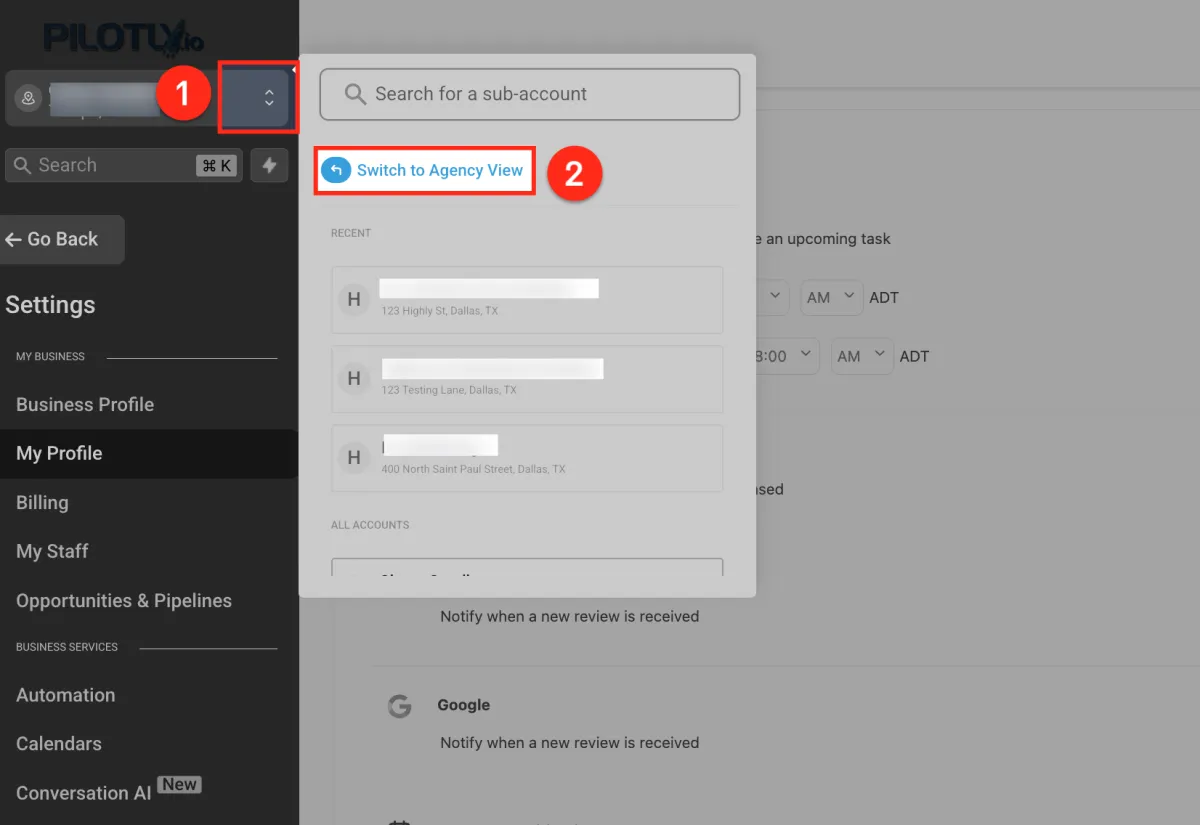Open Automation settings

coord(65,695)
